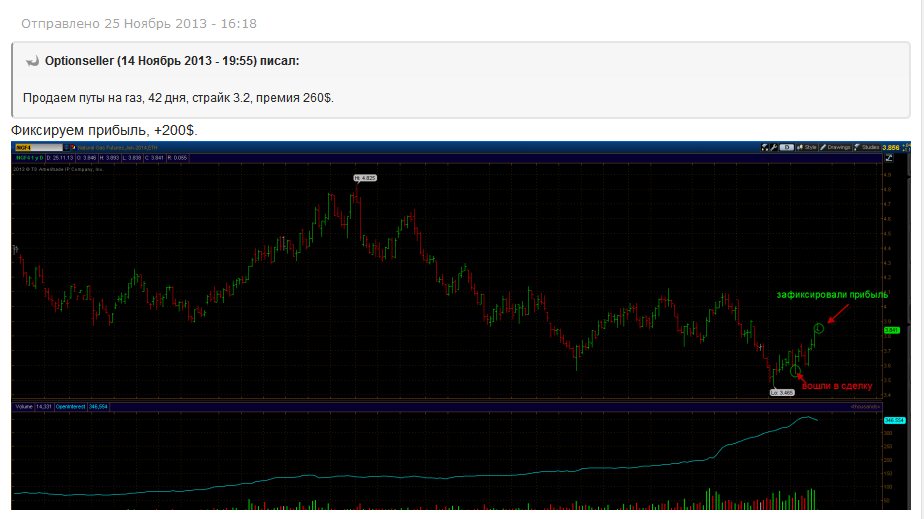Click the green circle at trade entry point

click(x=795, y=371)
